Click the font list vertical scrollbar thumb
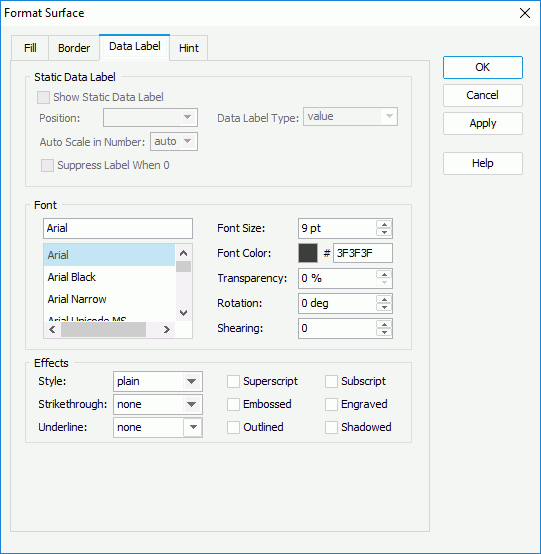 [x=183, y=267]
